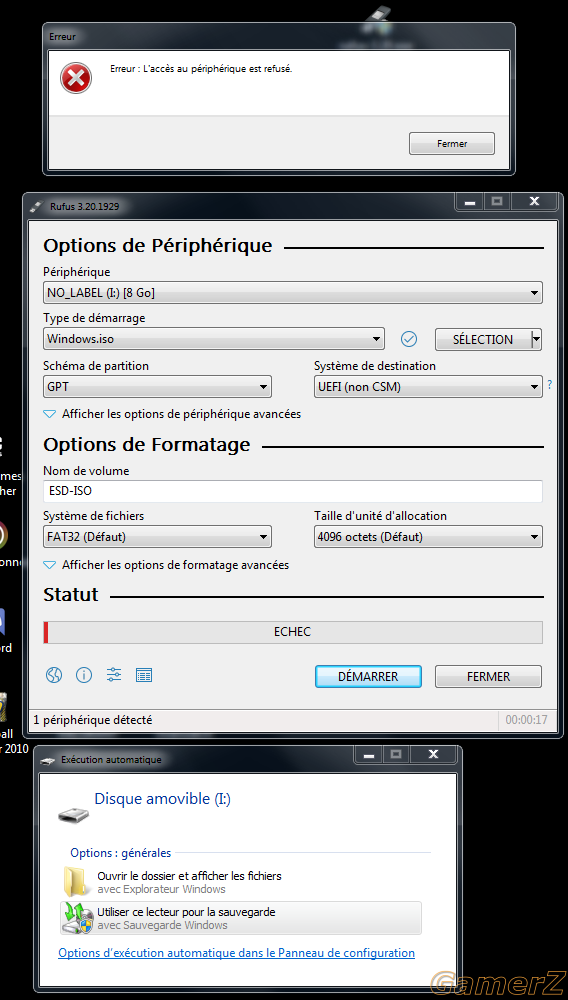Open autoplay options in Panneau de configuration link
Image resolution: width=568 pixels, height=1000 pixels.
pyautogui.click(x=237, y=953)
